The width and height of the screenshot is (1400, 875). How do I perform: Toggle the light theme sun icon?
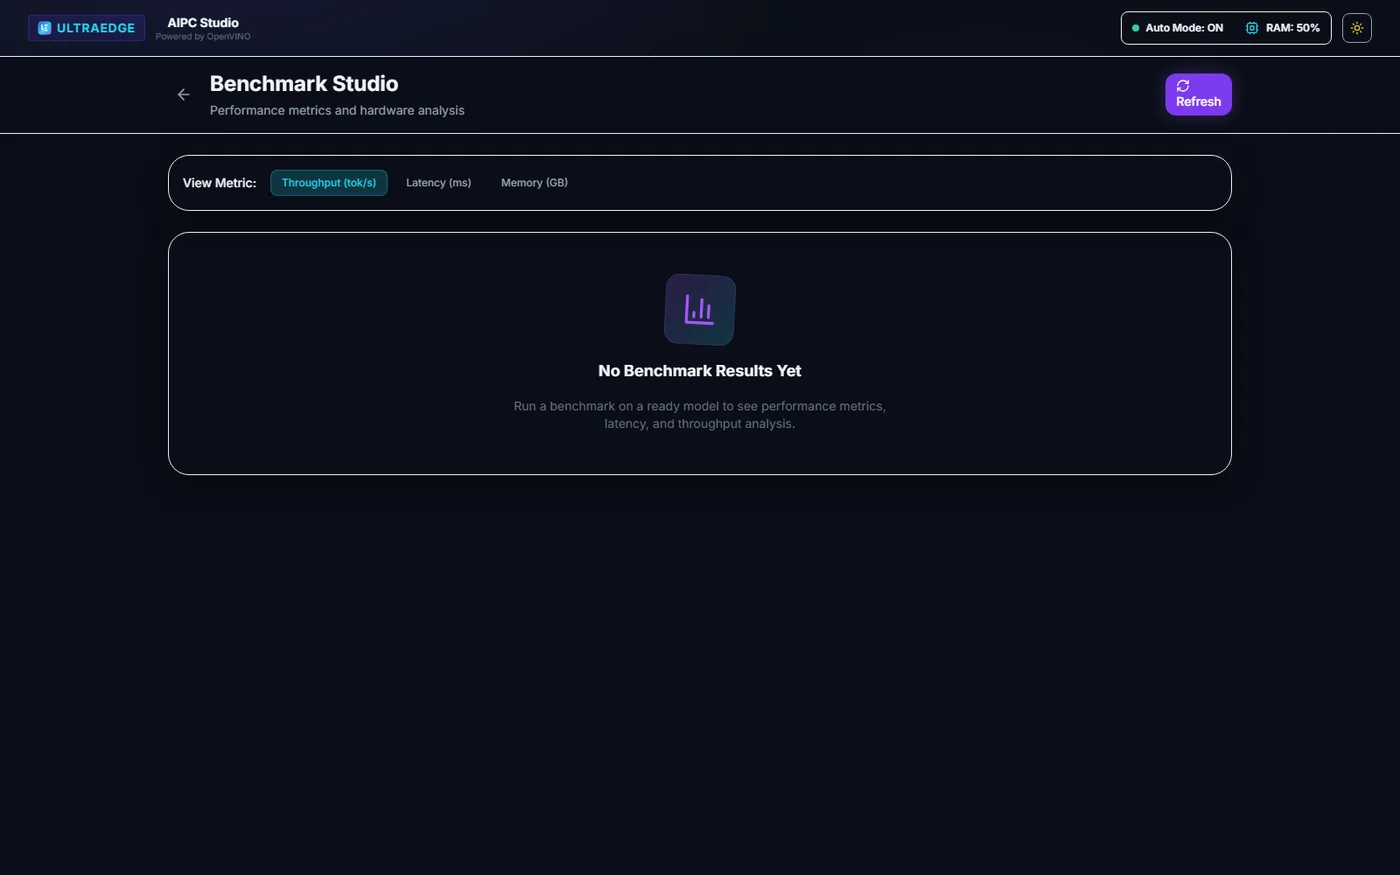(1357, 28)
